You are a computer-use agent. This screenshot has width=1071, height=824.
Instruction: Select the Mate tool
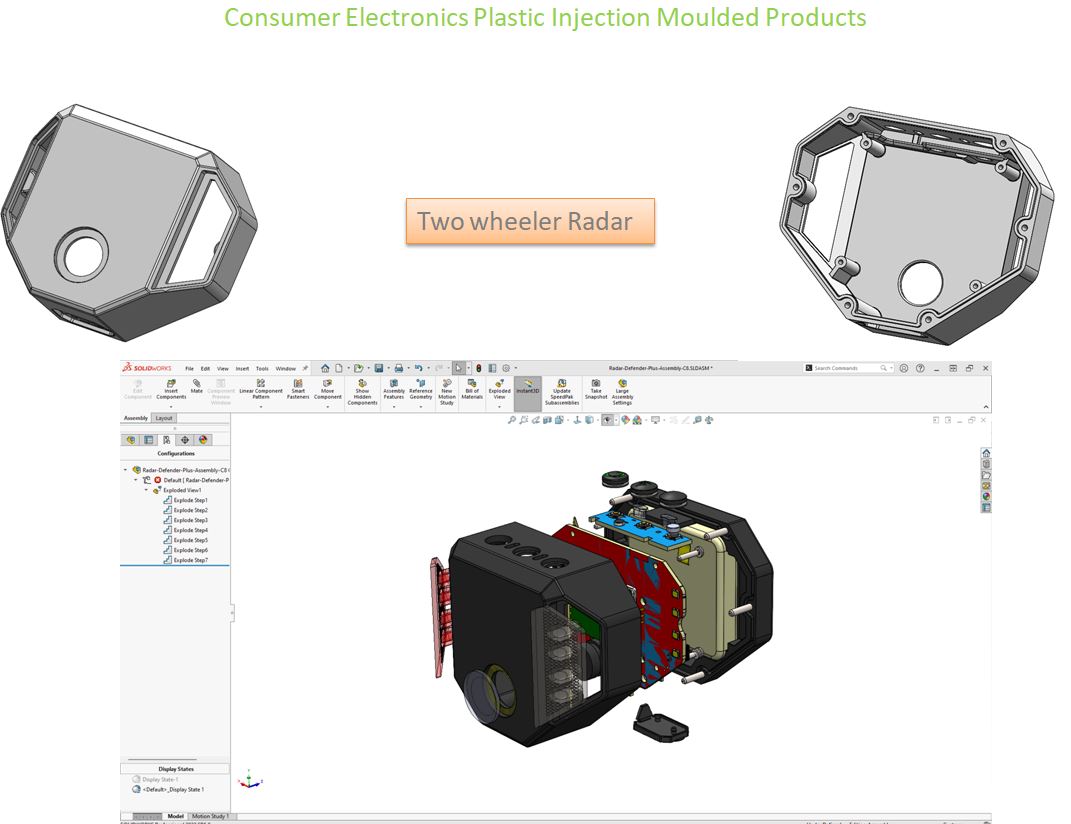pos(197,387)
